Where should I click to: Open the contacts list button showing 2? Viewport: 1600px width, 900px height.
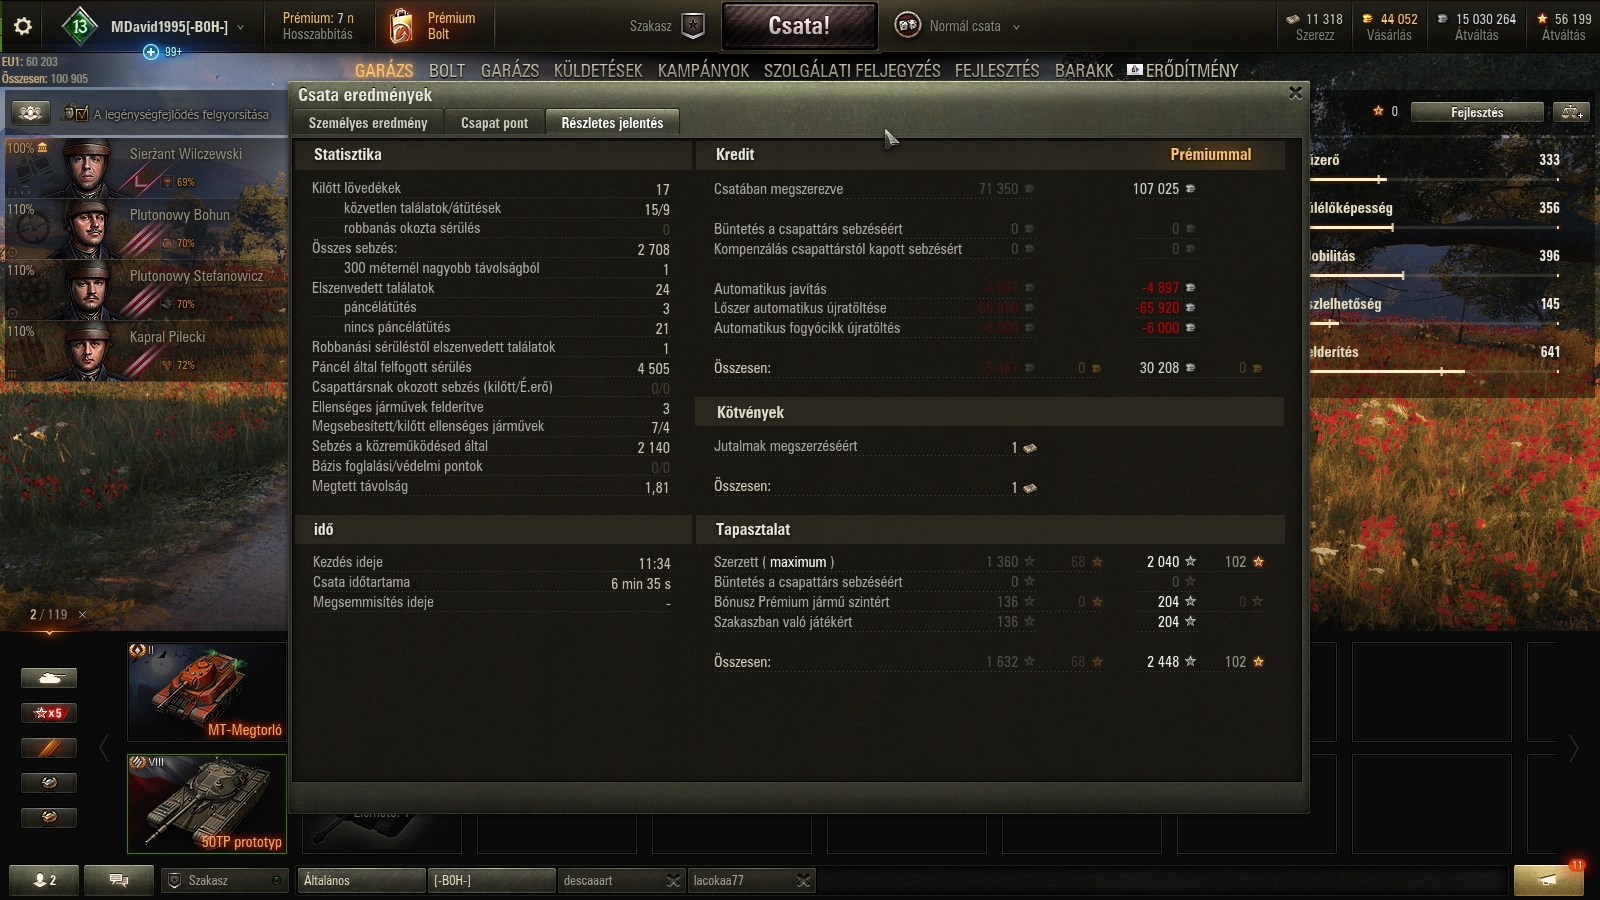[x=45, y=880]
